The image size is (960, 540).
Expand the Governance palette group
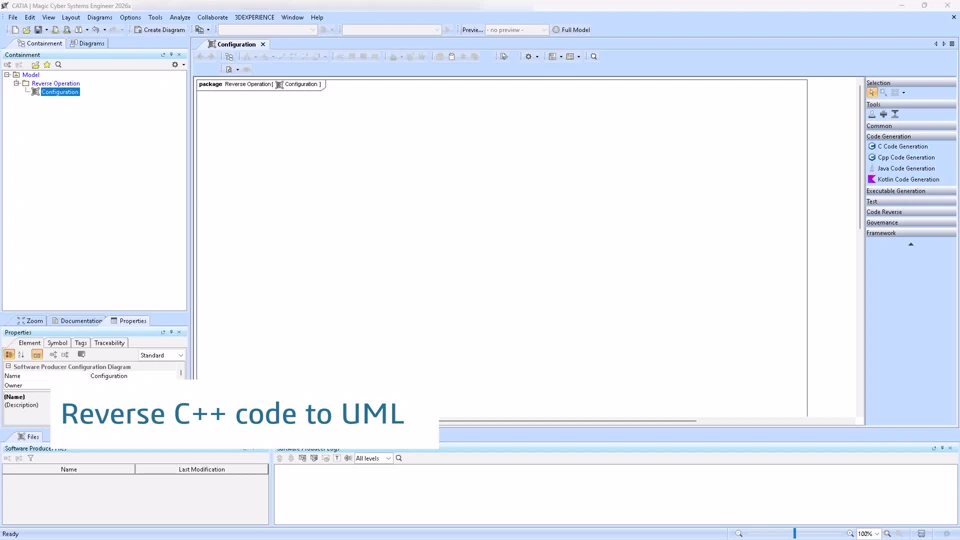(x=910, y=222)
